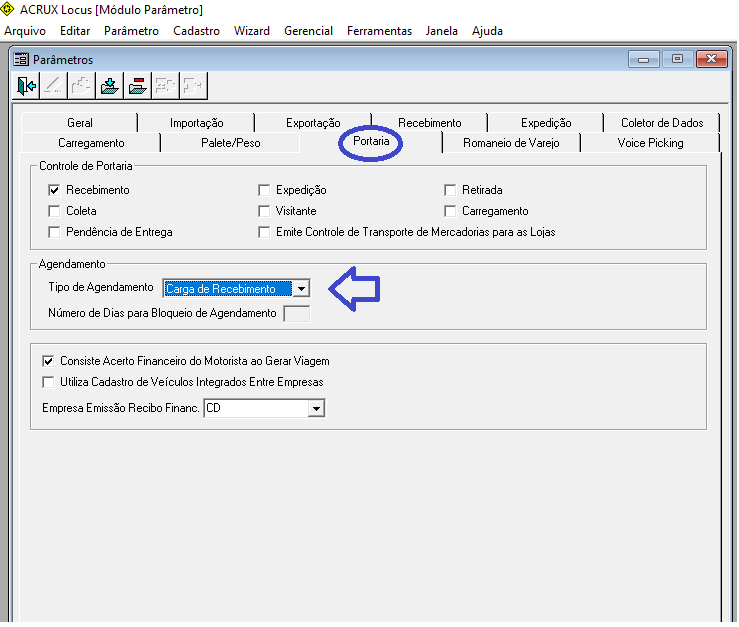Open the Ajuda menu
This screenshot has height=627, width=739.
pos(487,31)
